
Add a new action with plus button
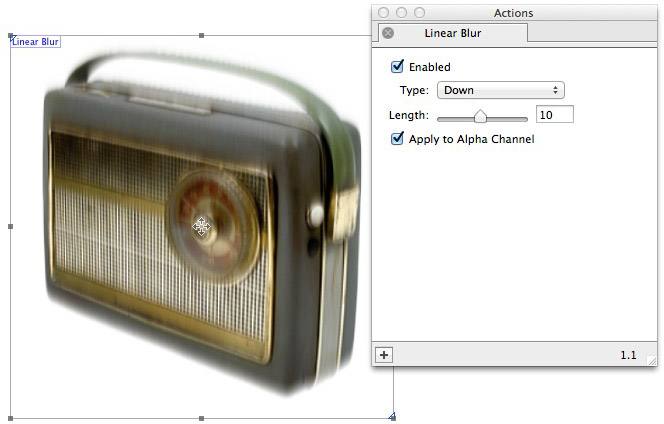click(384, 355)
